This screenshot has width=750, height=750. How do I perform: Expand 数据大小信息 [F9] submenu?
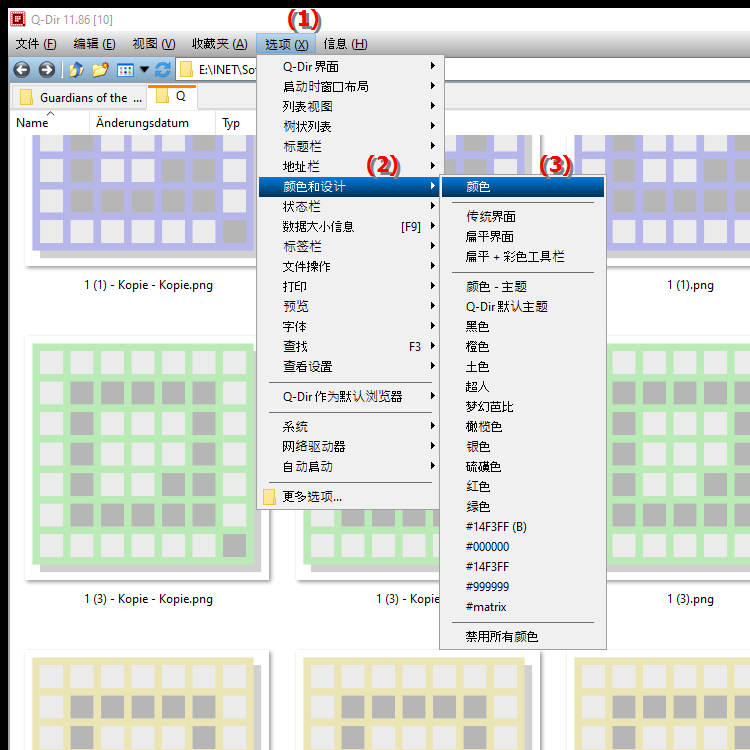[348, 227]
